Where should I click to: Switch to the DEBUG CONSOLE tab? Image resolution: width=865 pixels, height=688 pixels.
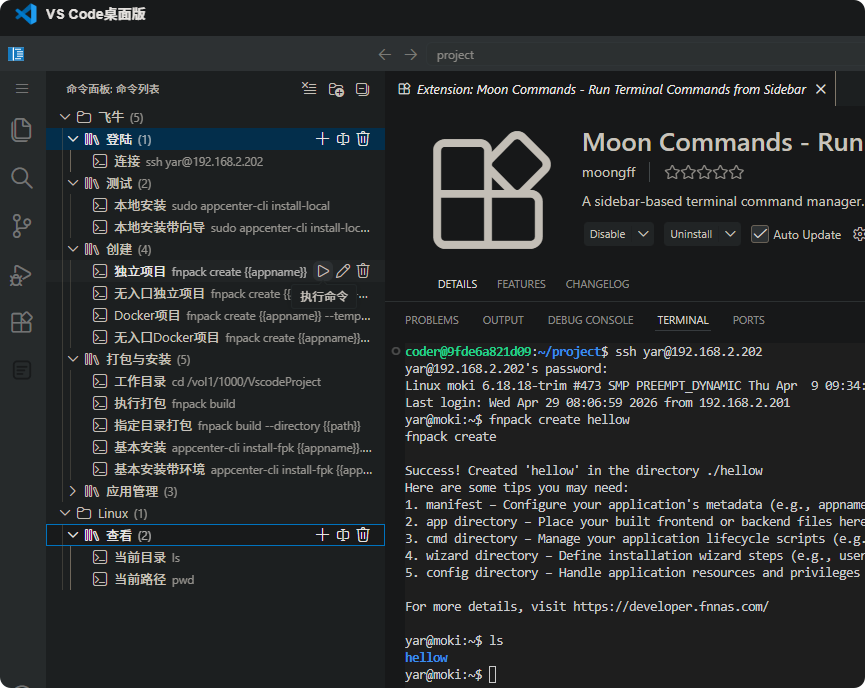590,320
